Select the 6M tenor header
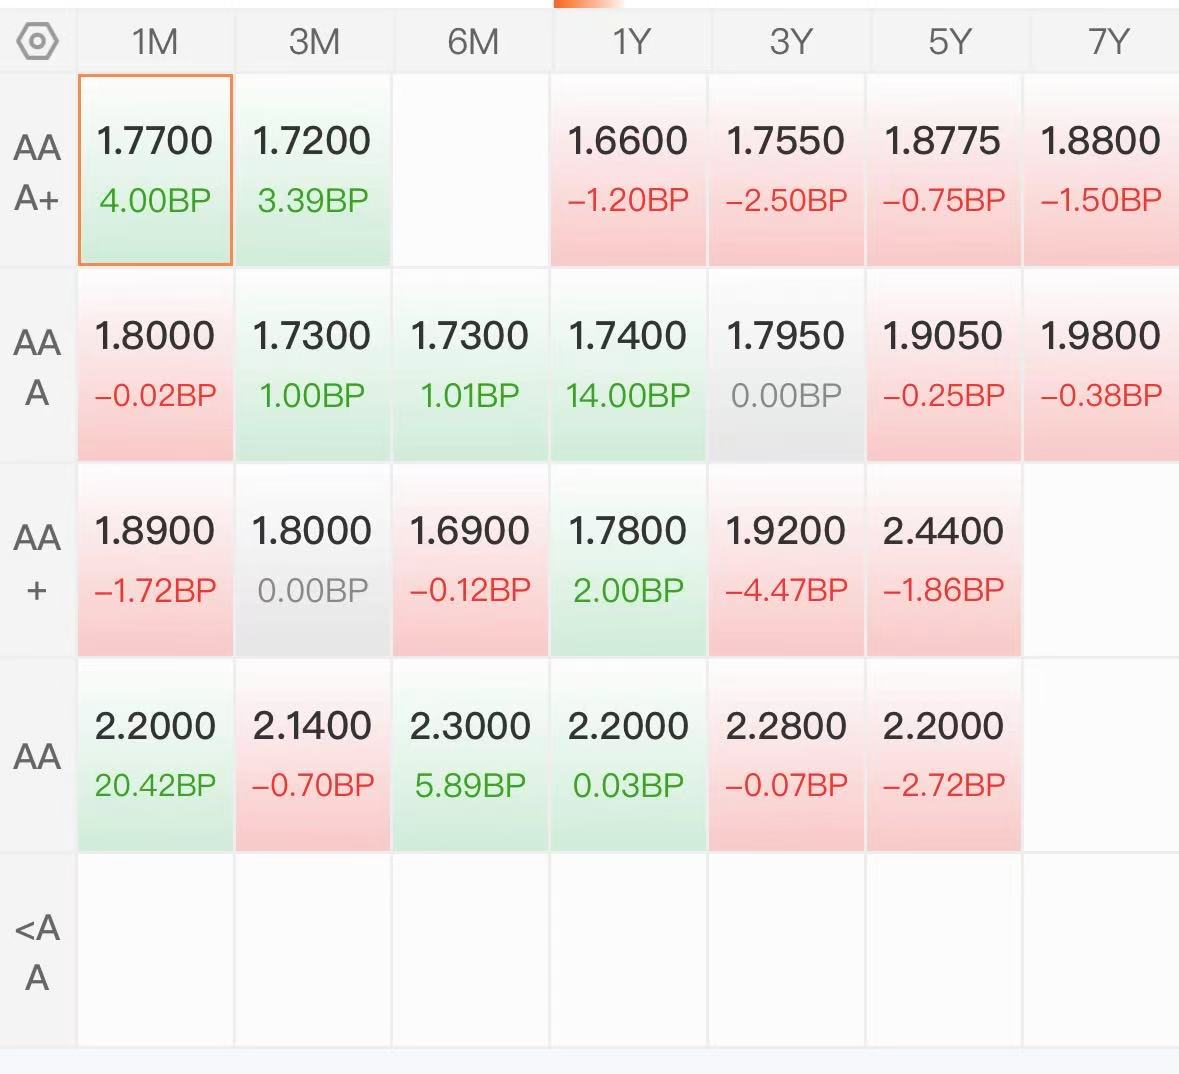 [x=472, y=41]
